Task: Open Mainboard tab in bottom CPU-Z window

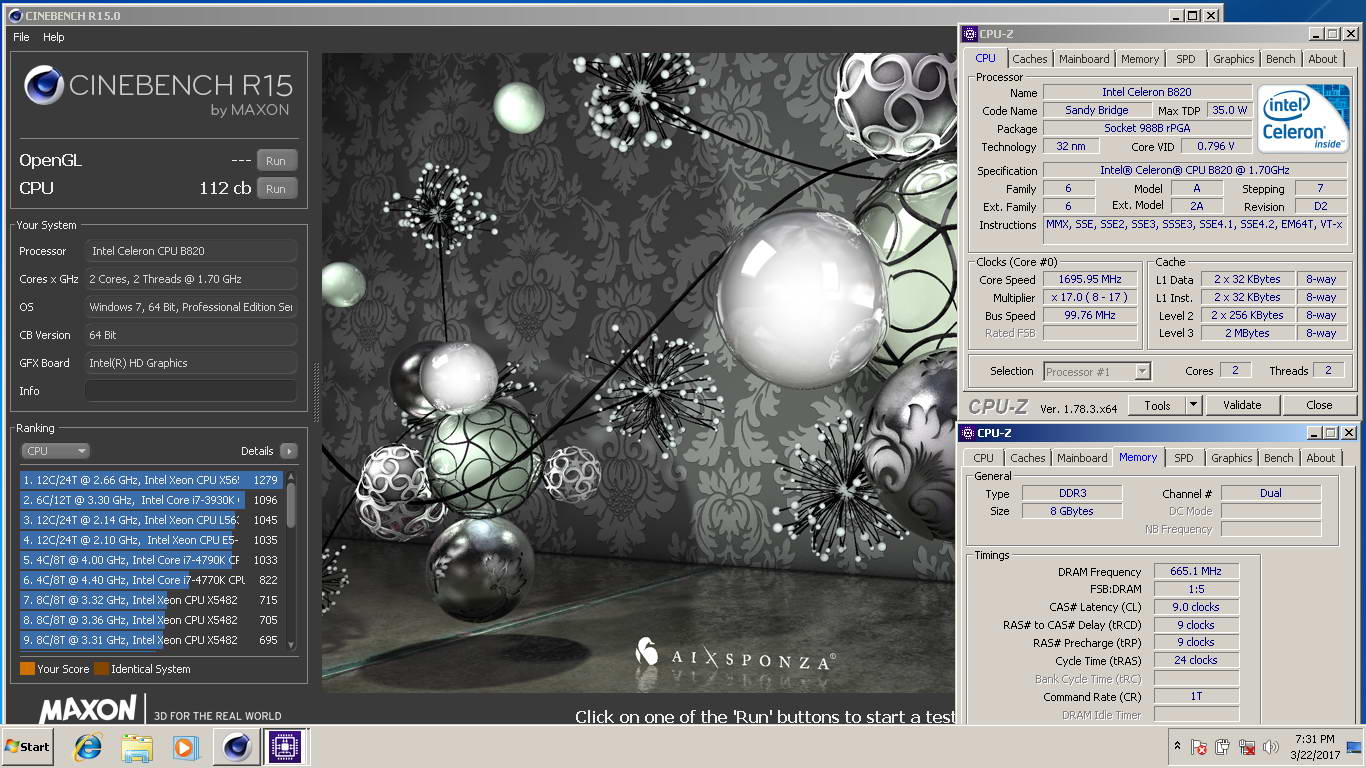Action: click(x=1082, y=458)
